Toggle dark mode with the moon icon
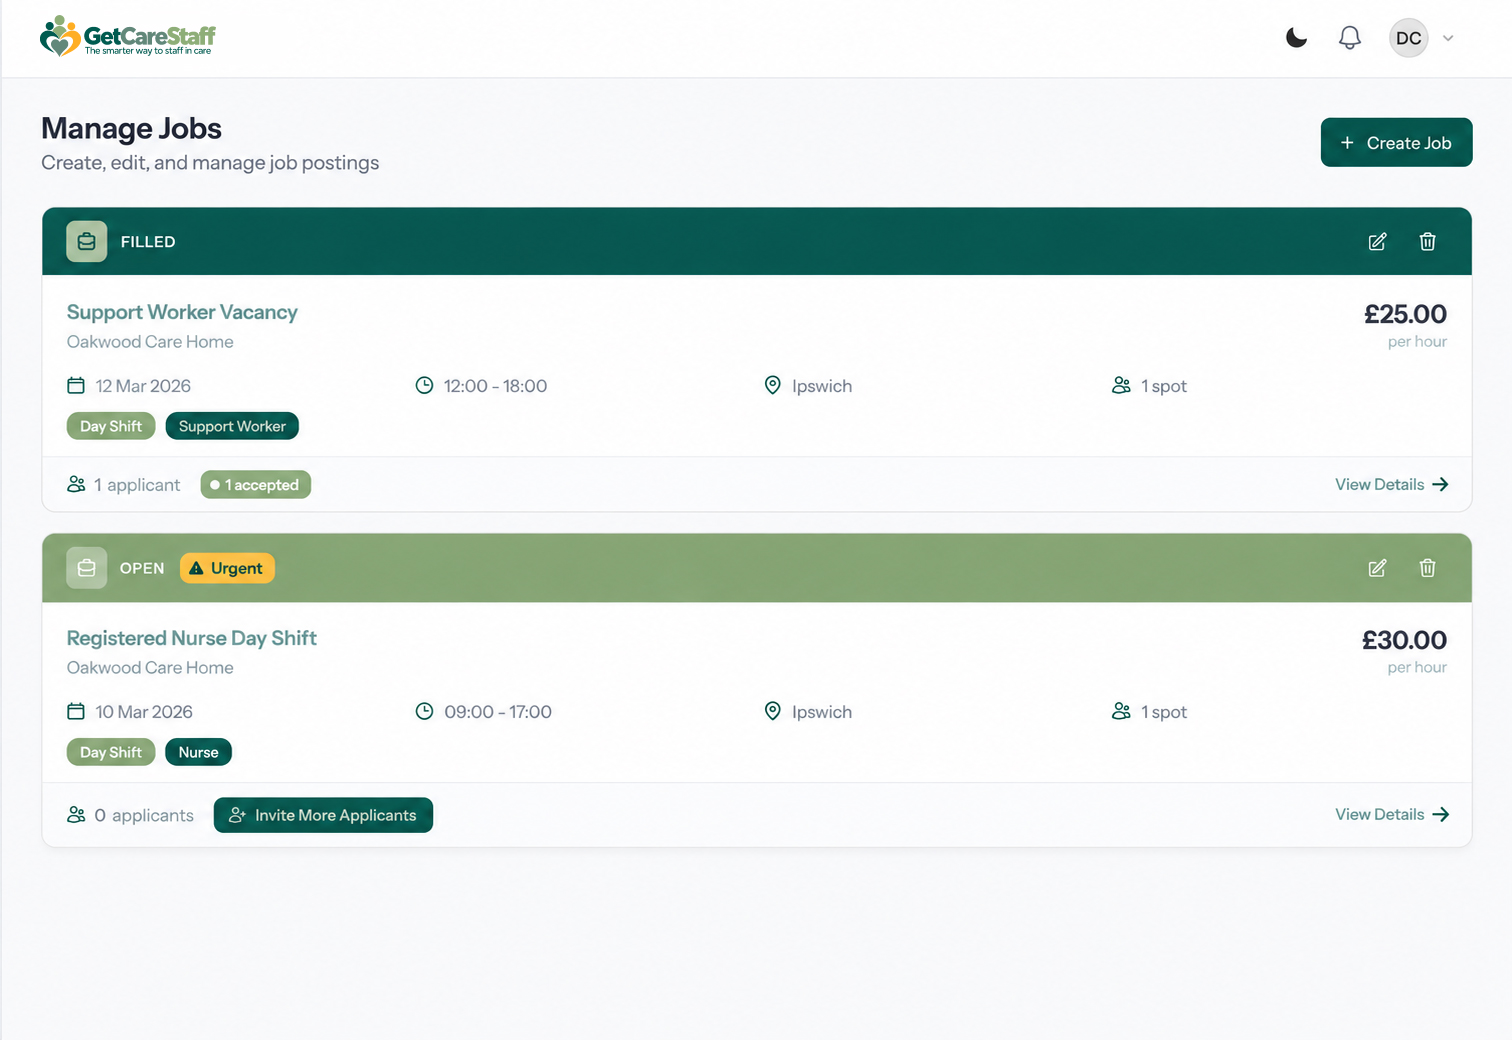 pos(1296,38)
